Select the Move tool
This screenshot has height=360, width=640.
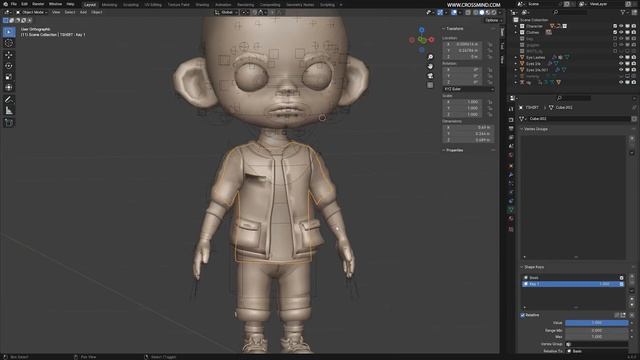[9, 55]
